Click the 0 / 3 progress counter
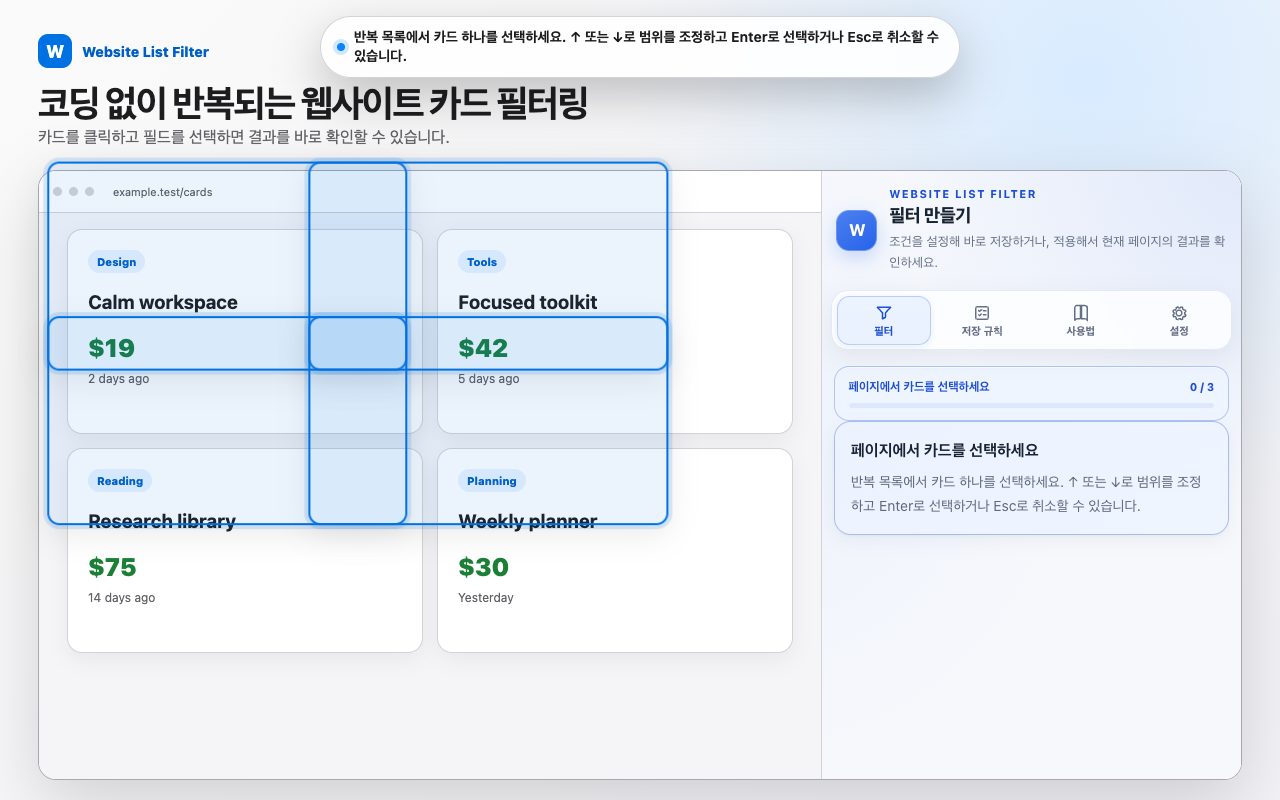 (x=1201, y=387)
